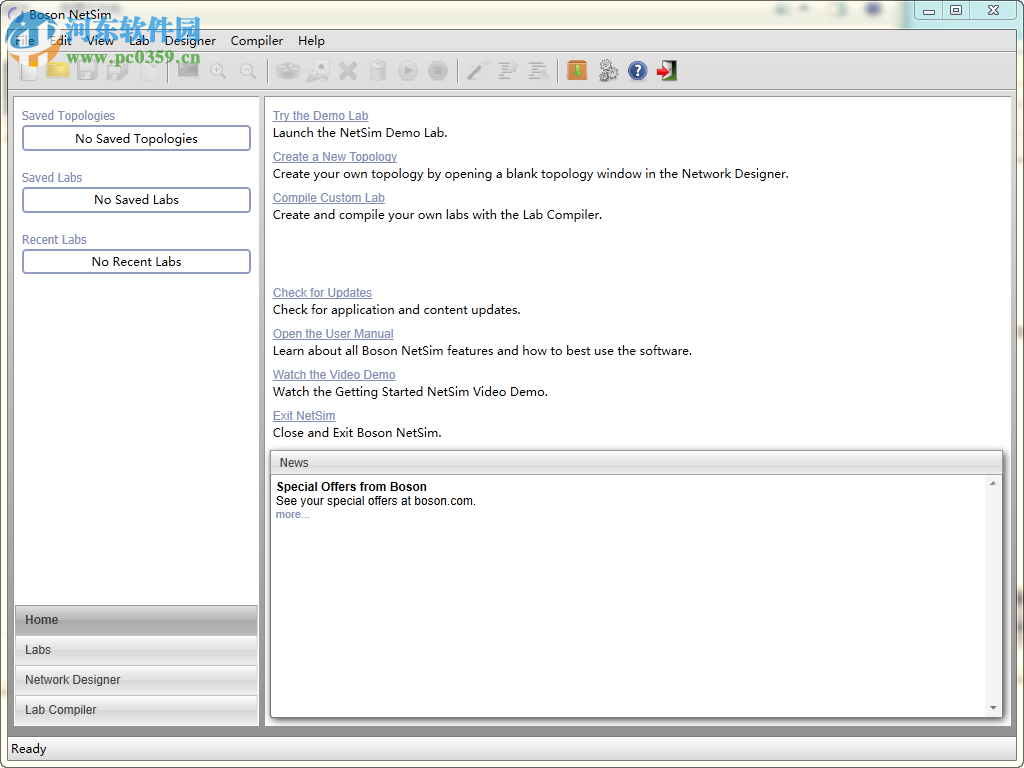Open the User Manual link

[x=333, y=334]
